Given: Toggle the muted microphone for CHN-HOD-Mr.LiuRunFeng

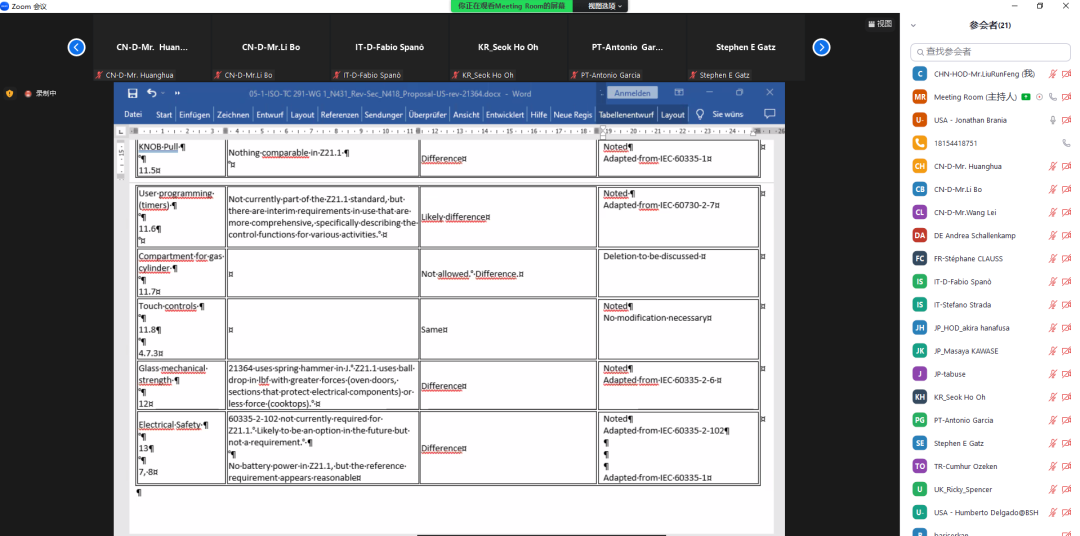Looking at the screenshot, I should coord(1052,74).
